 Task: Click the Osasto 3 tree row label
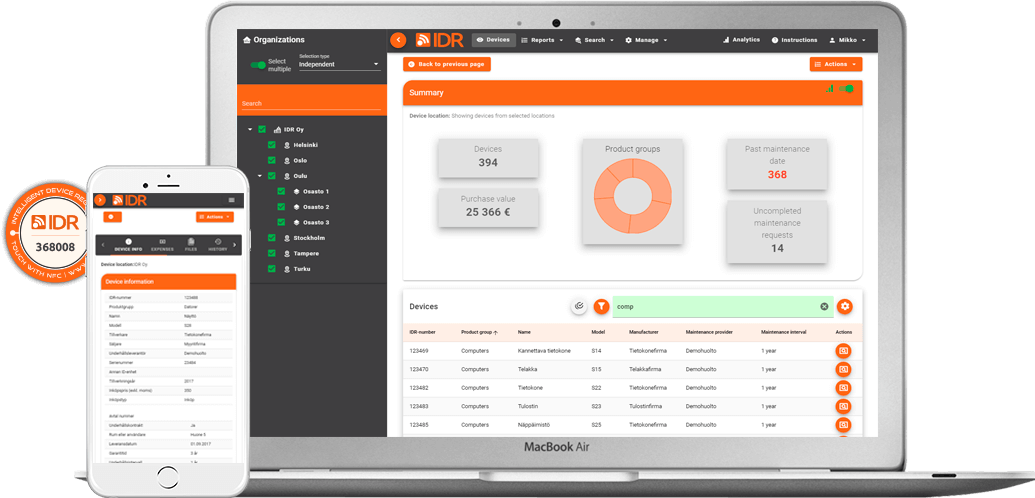coord(316,223)
